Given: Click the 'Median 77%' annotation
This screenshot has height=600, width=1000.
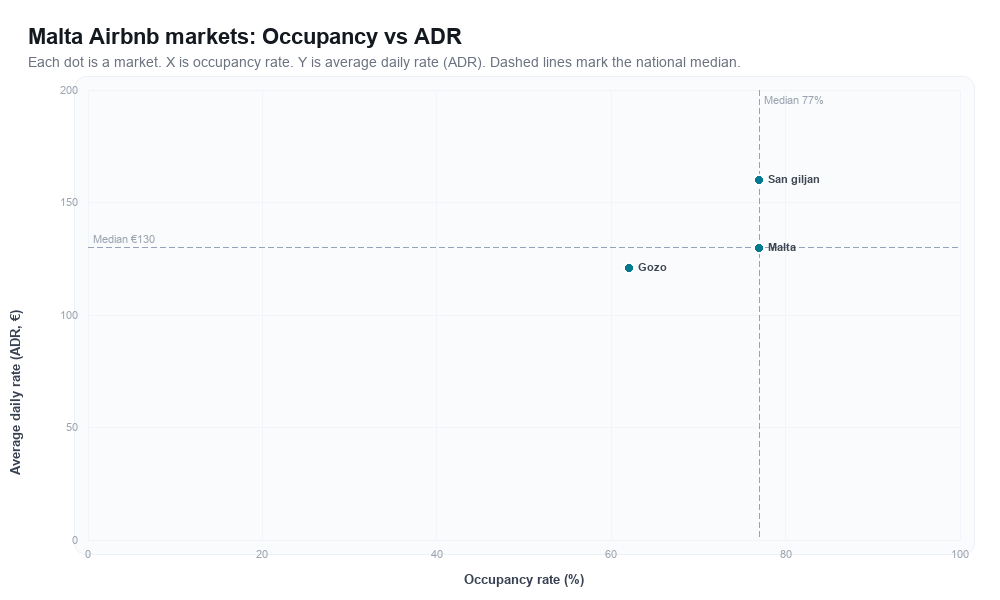Looking at the screenshot, I should pos(793,100).
